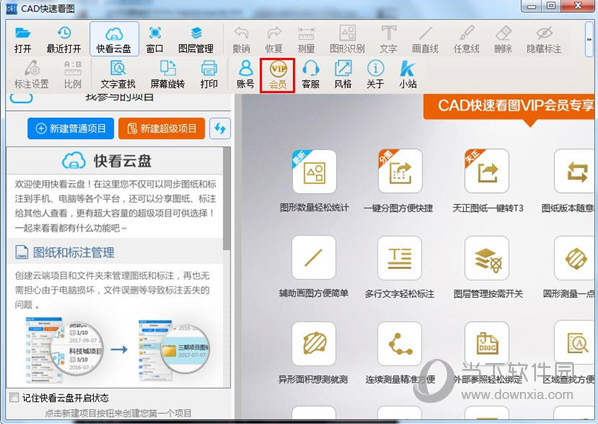Click 屏幕旋转 screen rotate icon
Screen dimensions: 598x424
click(167, 74)
